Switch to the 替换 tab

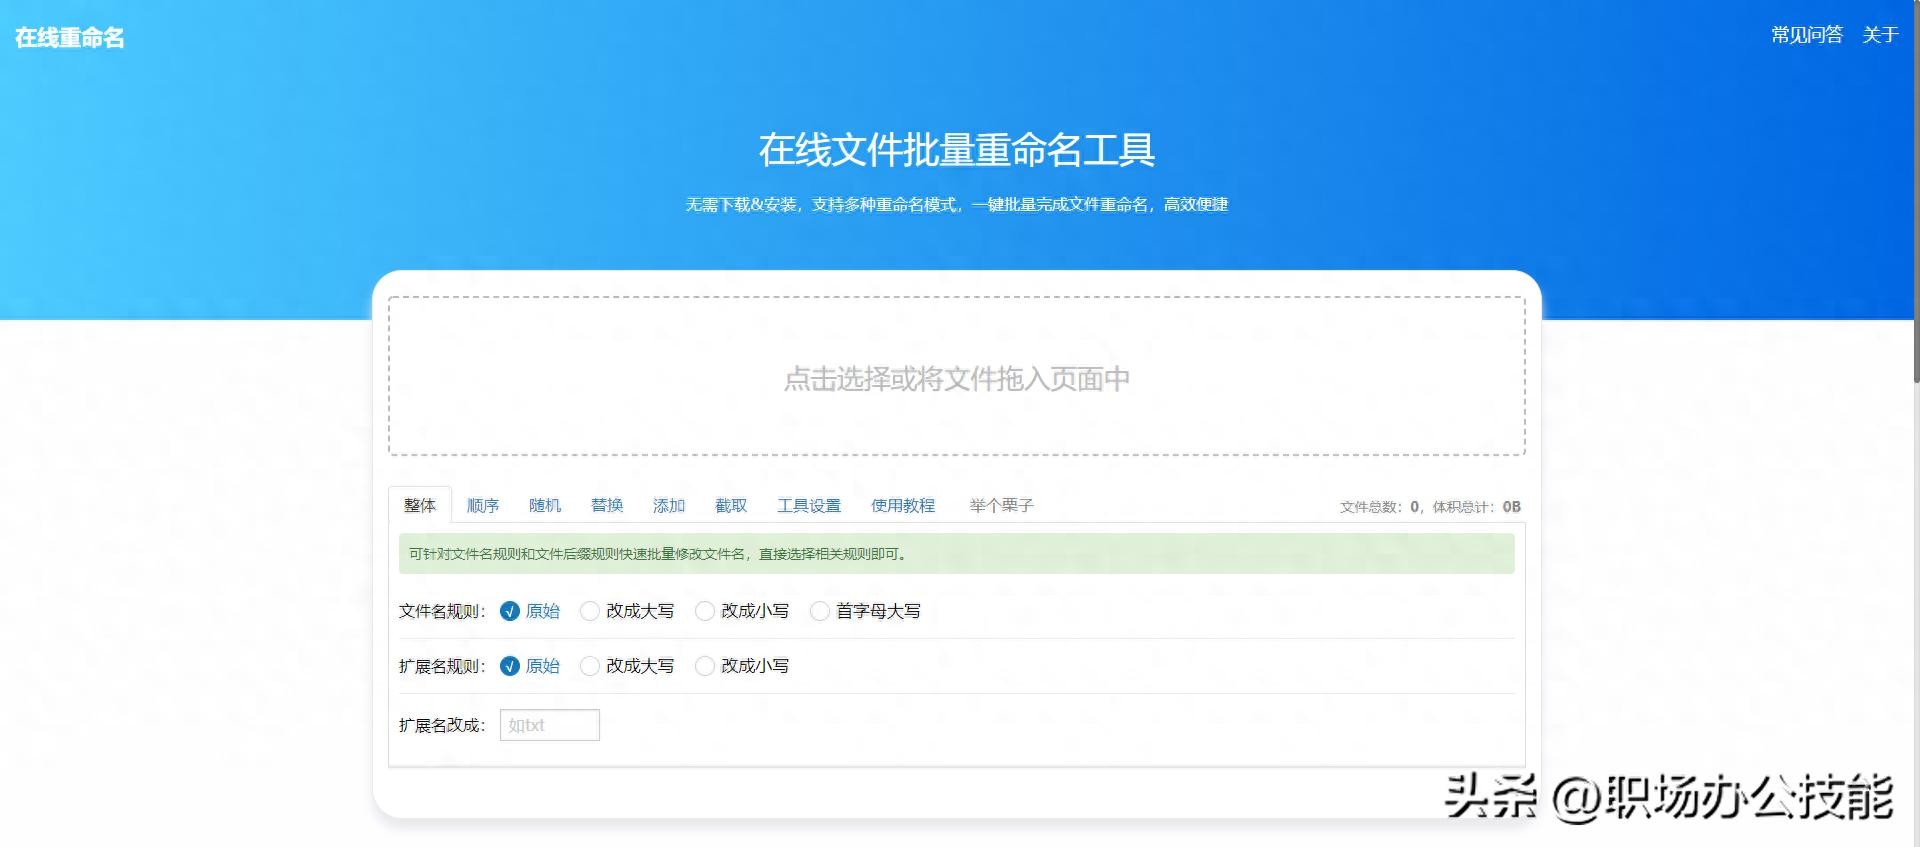coord(607,506)
